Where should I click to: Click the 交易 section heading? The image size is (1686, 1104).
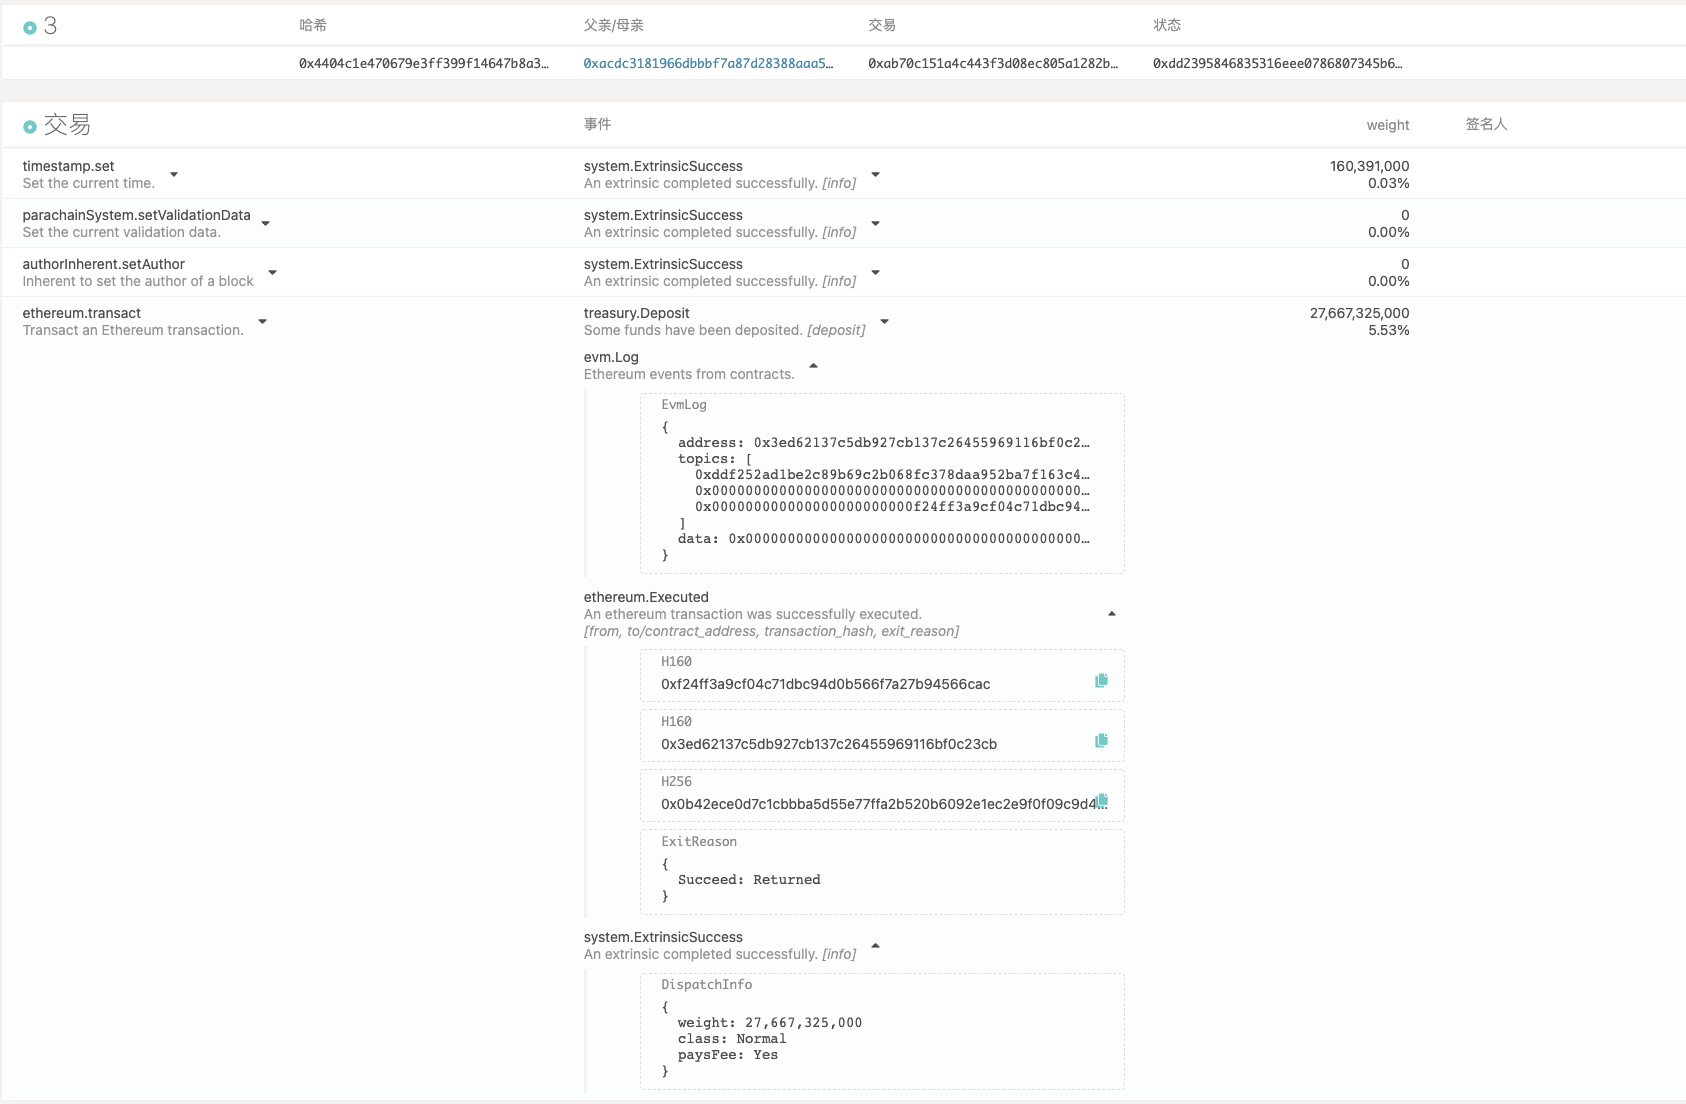(x=67, y=125)
